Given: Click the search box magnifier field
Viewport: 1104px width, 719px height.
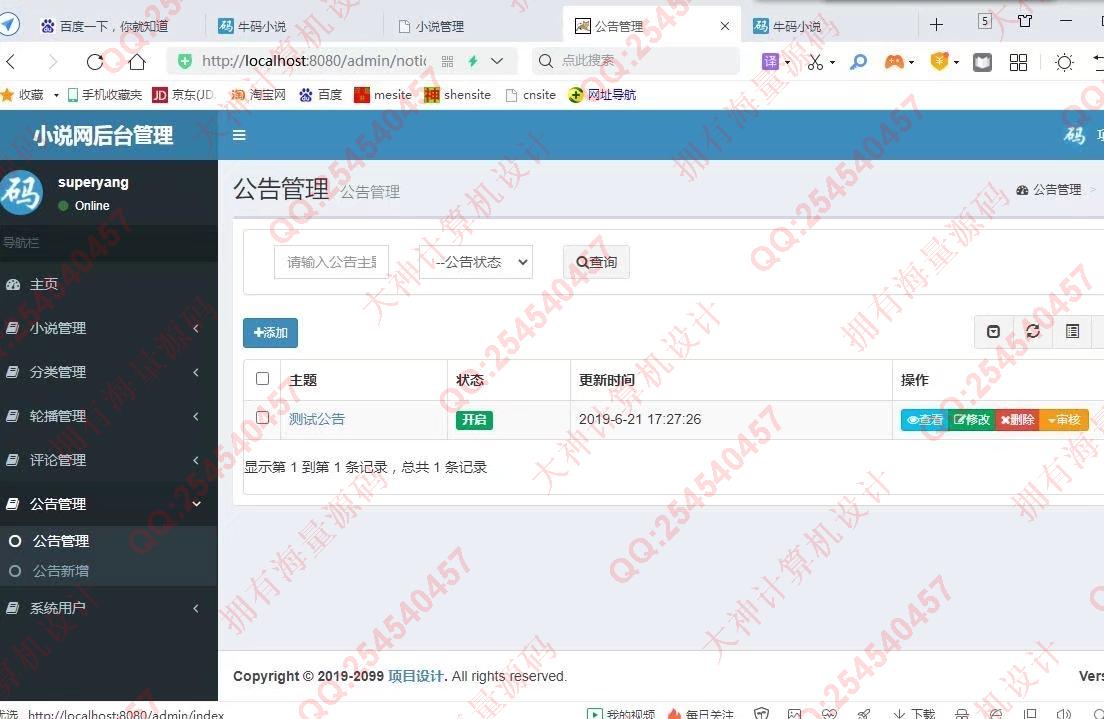Looking at the screenshot, I should pyautogui.click(x=636, y=61).
